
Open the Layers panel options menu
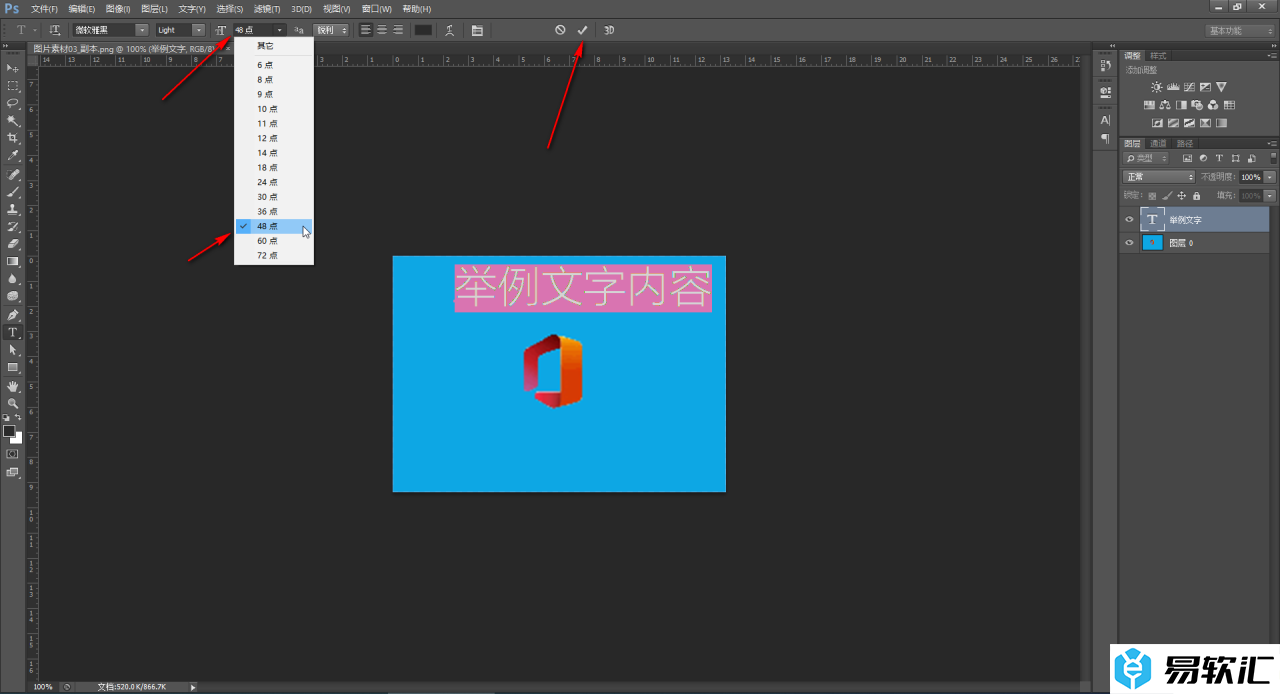1271,143
